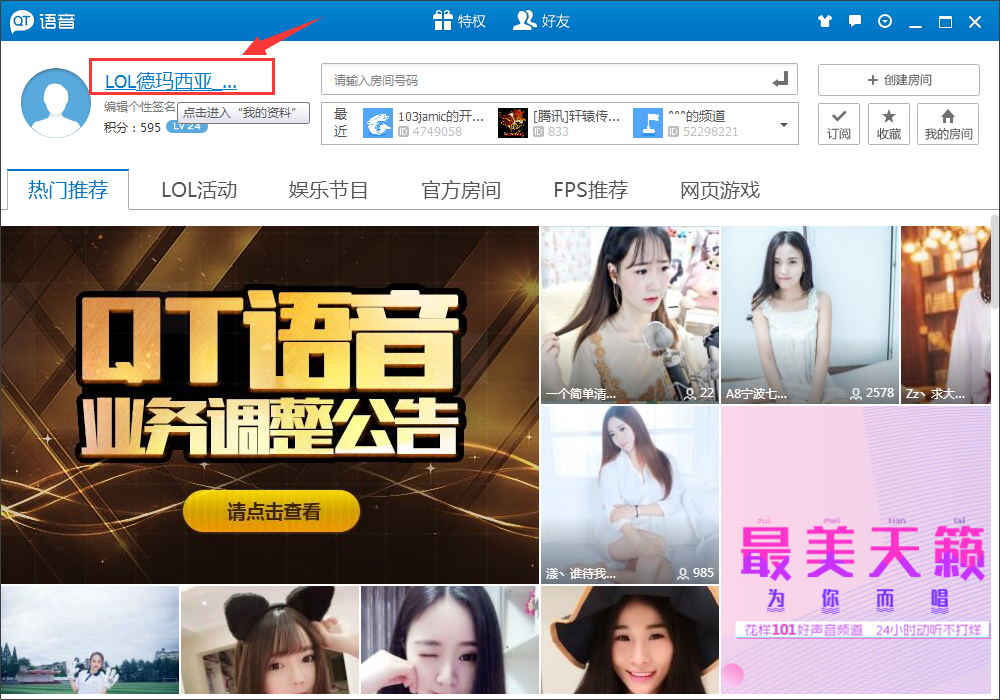Click the 订阅 subscribe icon
This screenshot has width=1000, height=700.
[x=838, y=123]
